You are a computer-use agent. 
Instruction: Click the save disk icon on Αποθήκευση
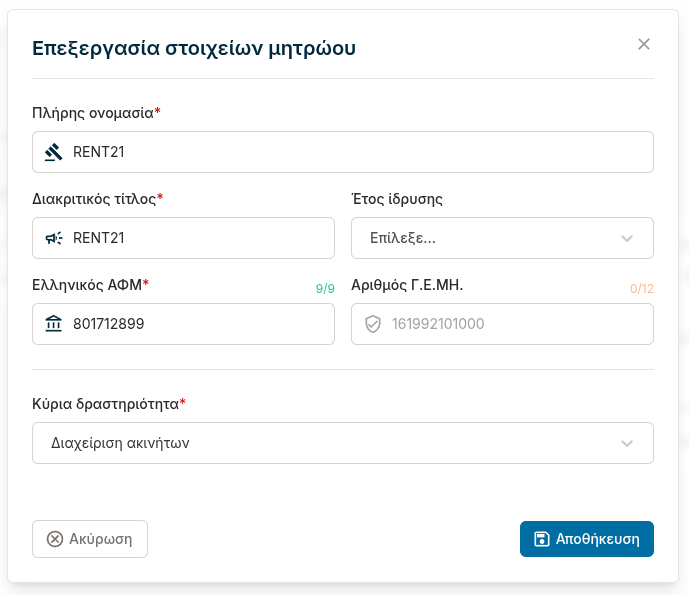click(x=541, y=539)
